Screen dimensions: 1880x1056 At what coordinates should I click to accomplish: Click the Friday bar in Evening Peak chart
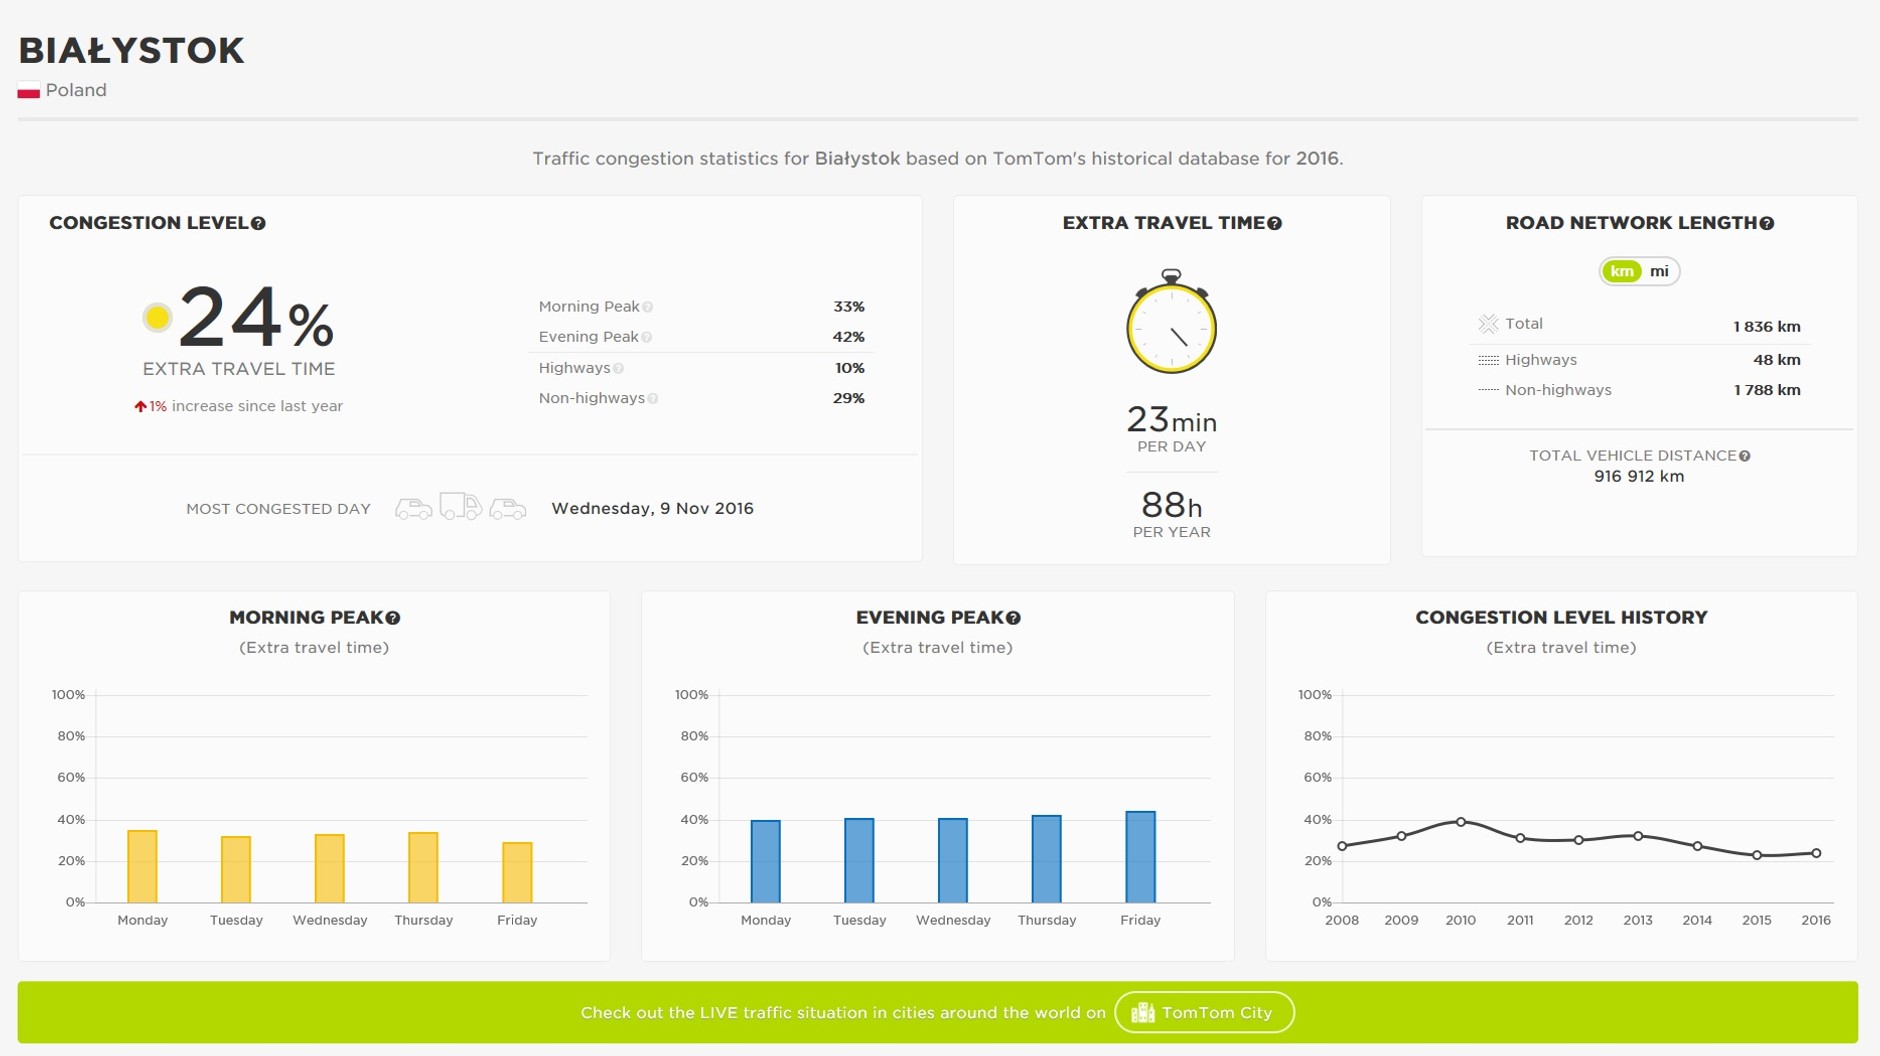[x=1140, y=857]
